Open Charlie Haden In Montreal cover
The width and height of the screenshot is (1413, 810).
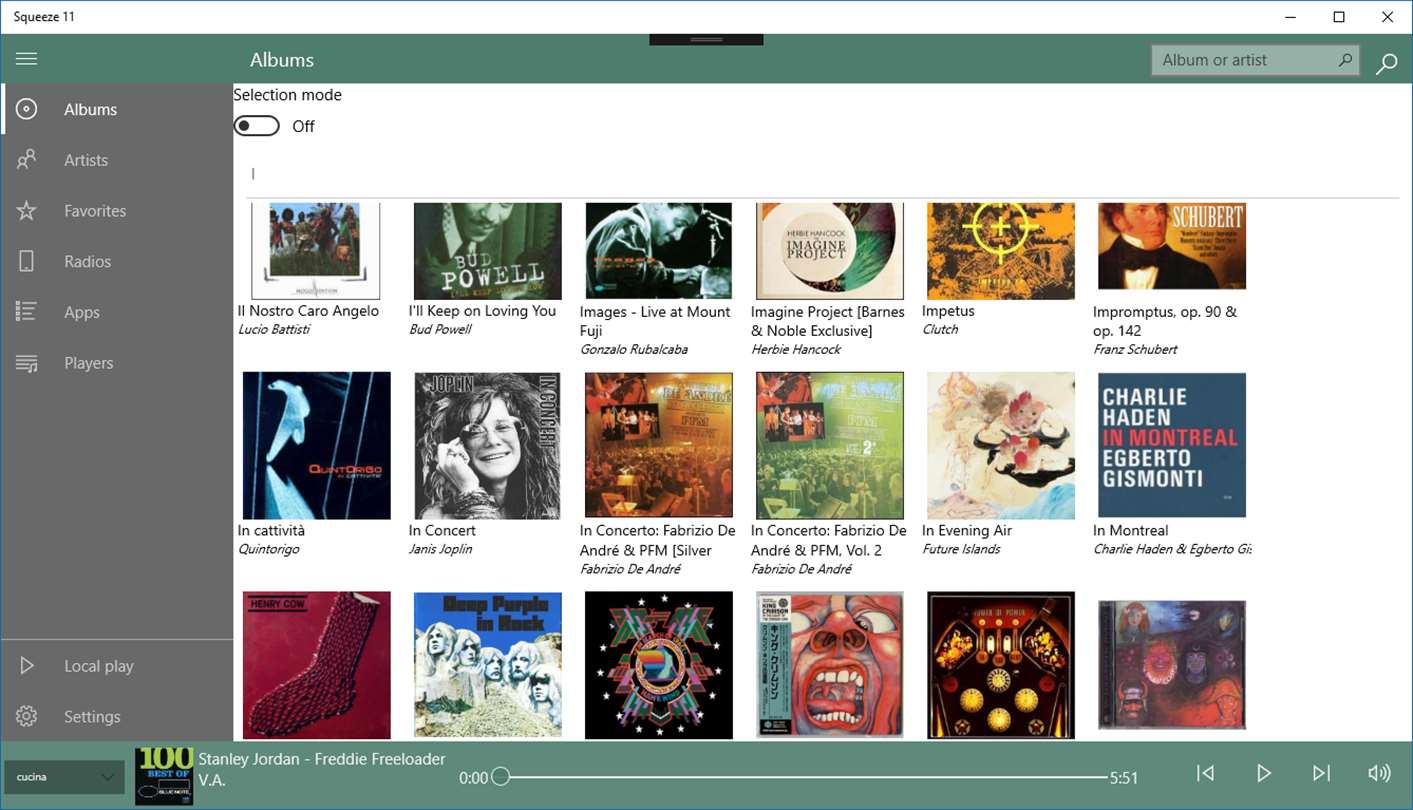pyautogui.click(x=1172, y=445)
